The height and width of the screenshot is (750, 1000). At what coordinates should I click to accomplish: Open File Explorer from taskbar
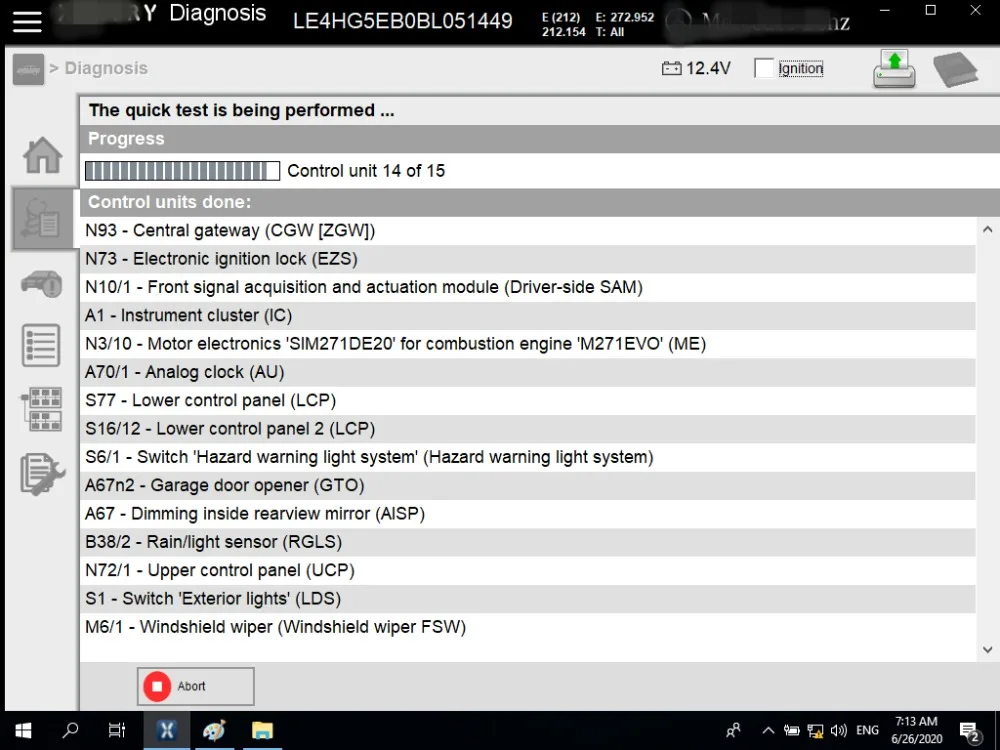[x=262, y=730]
